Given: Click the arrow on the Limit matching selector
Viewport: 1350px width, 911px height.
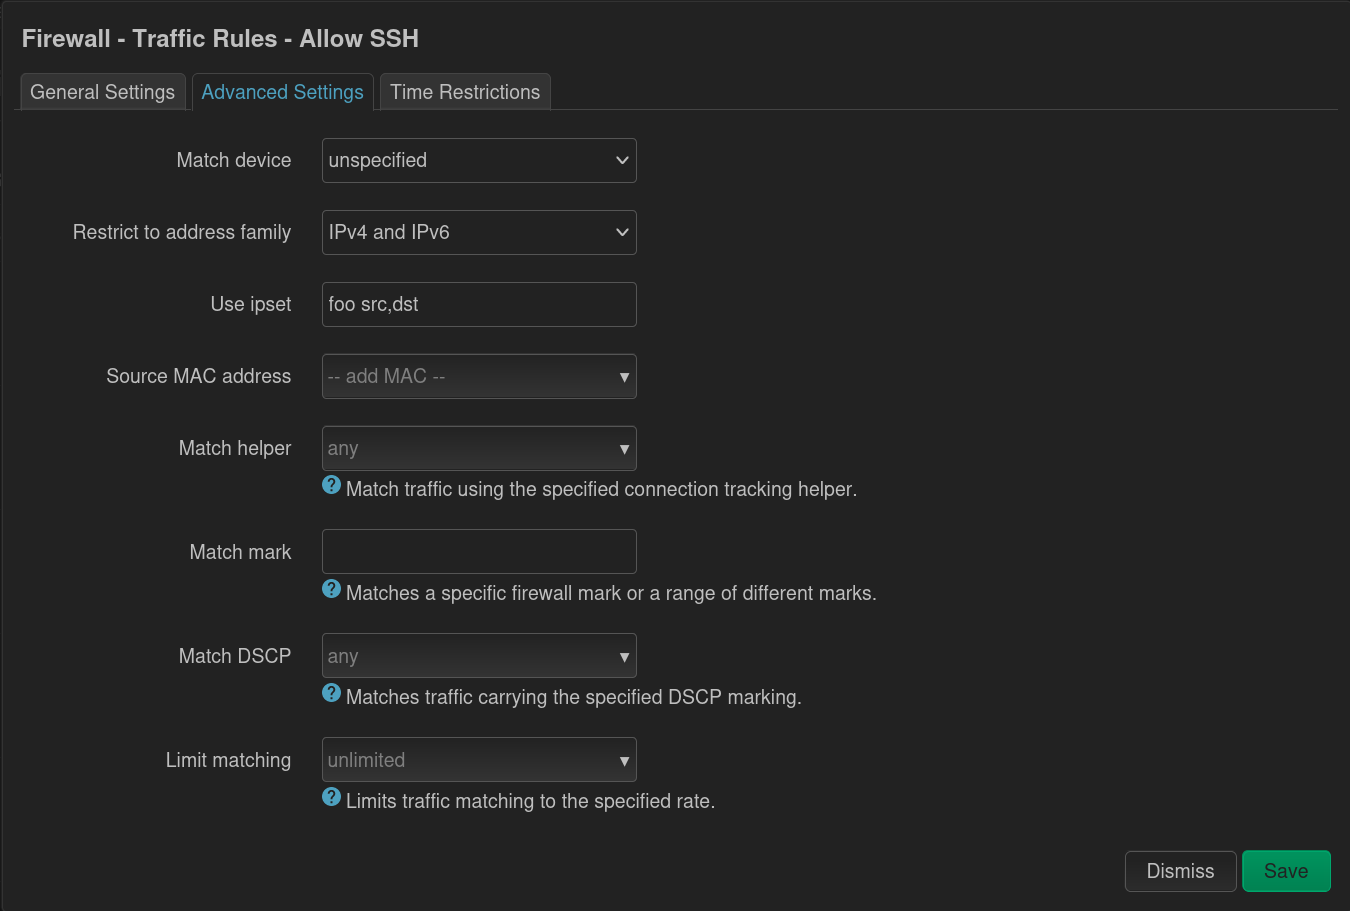Looking at the screenshot, I should coord(624,759).
